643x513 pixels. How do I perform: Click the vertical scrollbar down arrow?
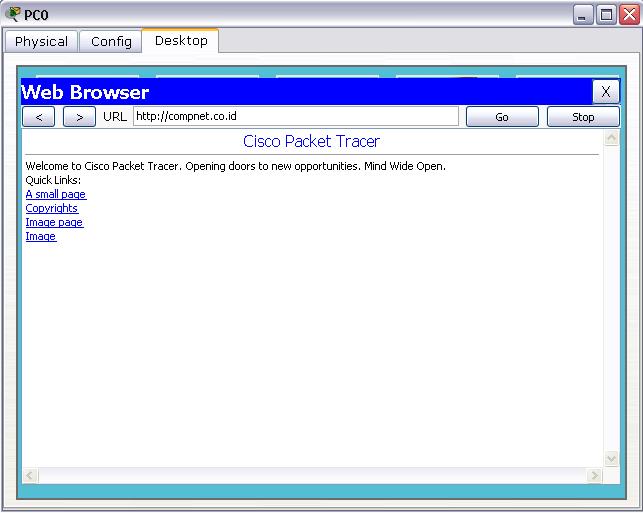(611, 458)
